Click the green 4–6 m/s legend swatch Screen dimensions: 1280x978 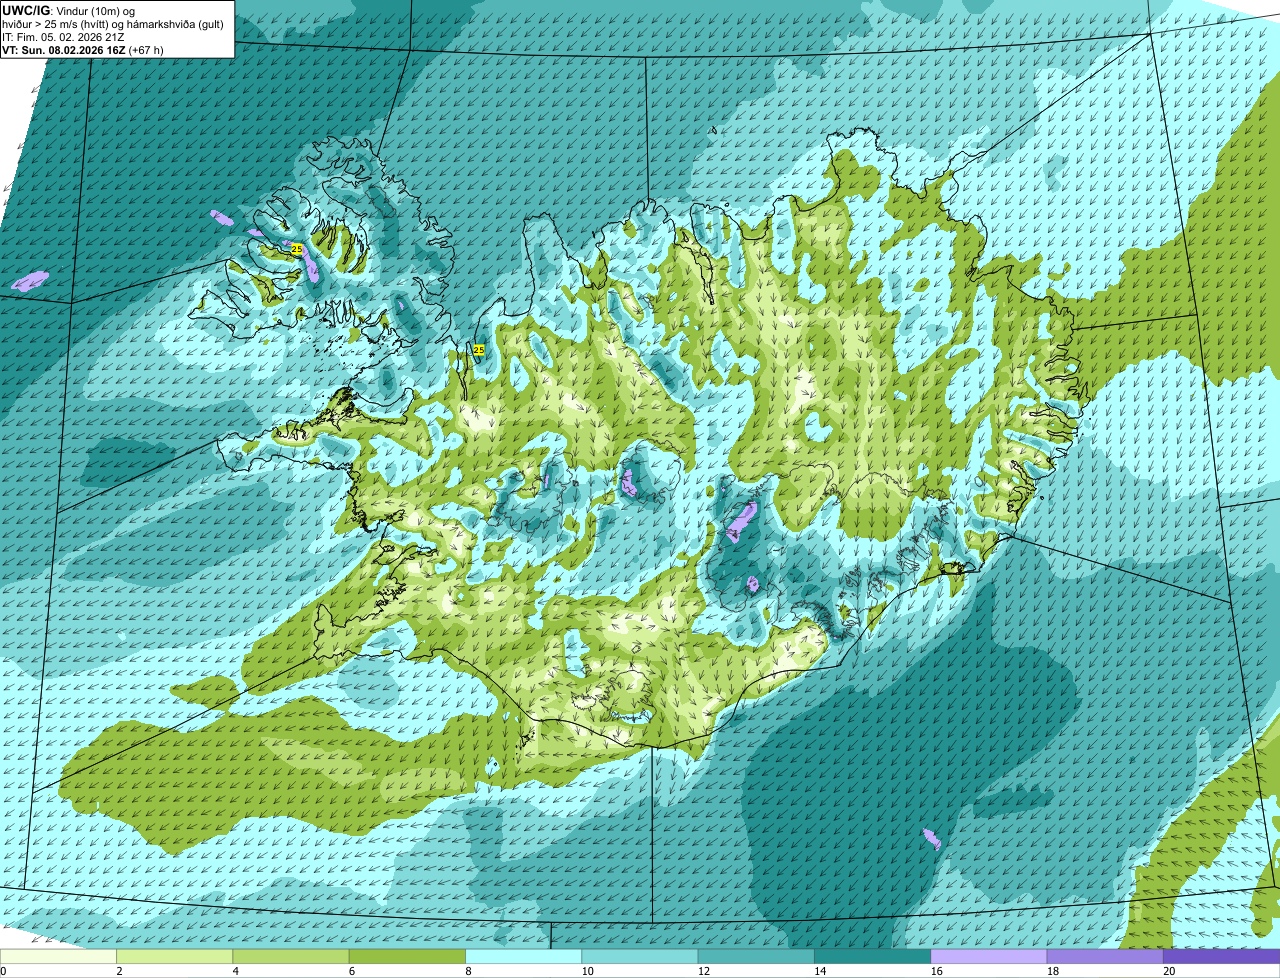click(291, 957)
